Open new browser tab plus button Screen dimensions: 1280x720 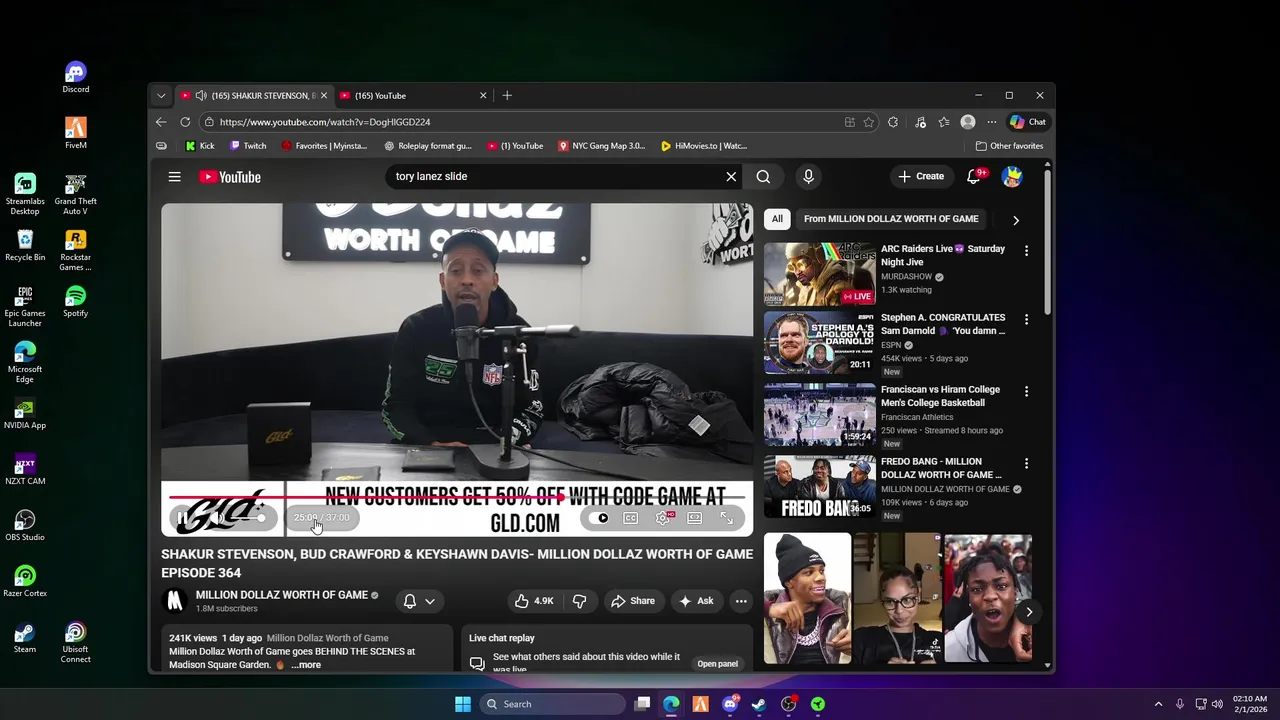pyautogui.click(x=507, y=96)
